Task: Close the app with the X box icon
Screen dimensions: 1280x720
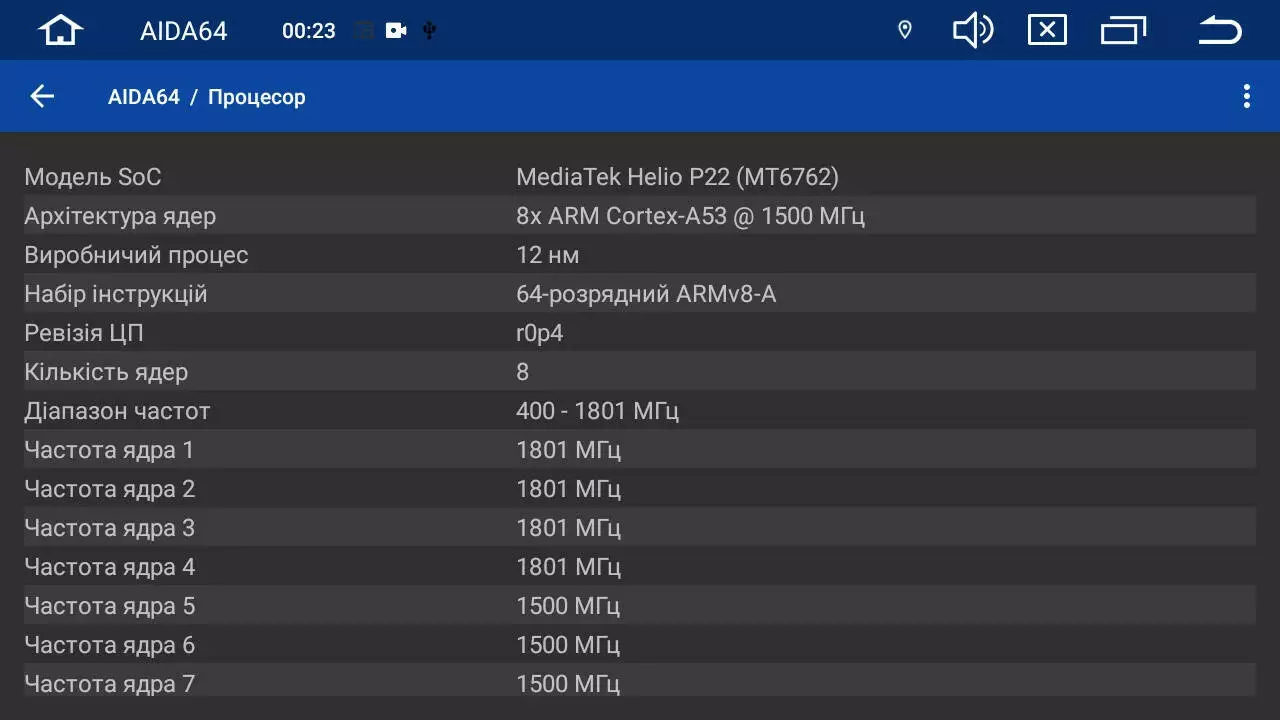Action: [1047, 30]
